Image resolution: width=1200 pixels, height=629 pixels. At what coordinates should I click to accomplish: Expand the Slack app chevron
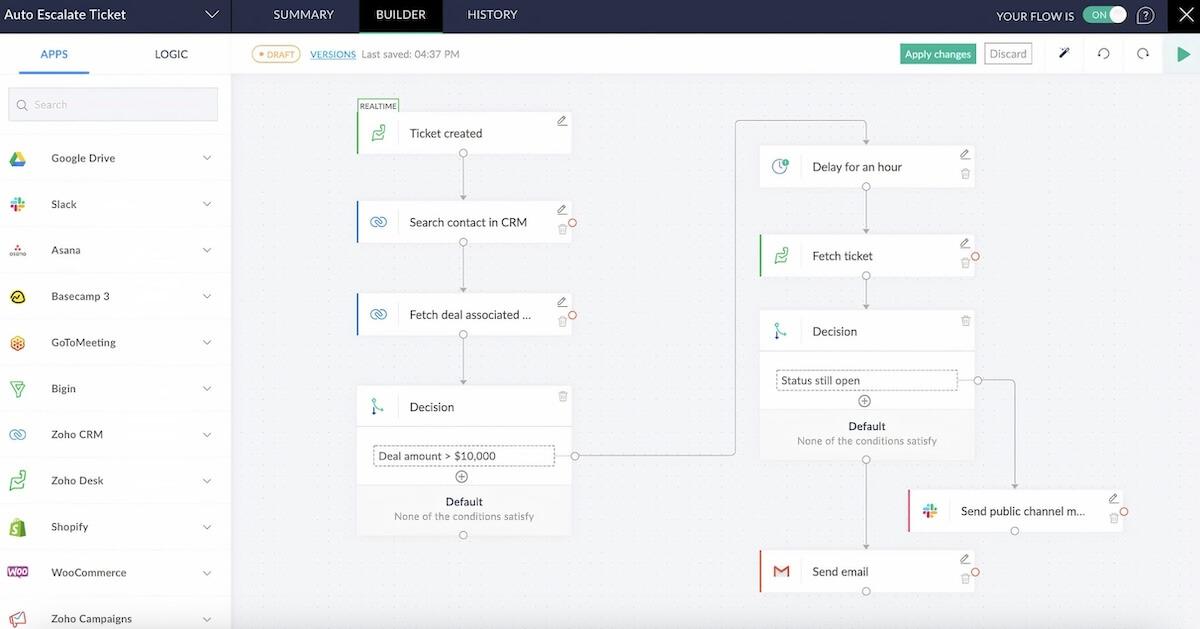pyautogui.click(x=207, y=204)
